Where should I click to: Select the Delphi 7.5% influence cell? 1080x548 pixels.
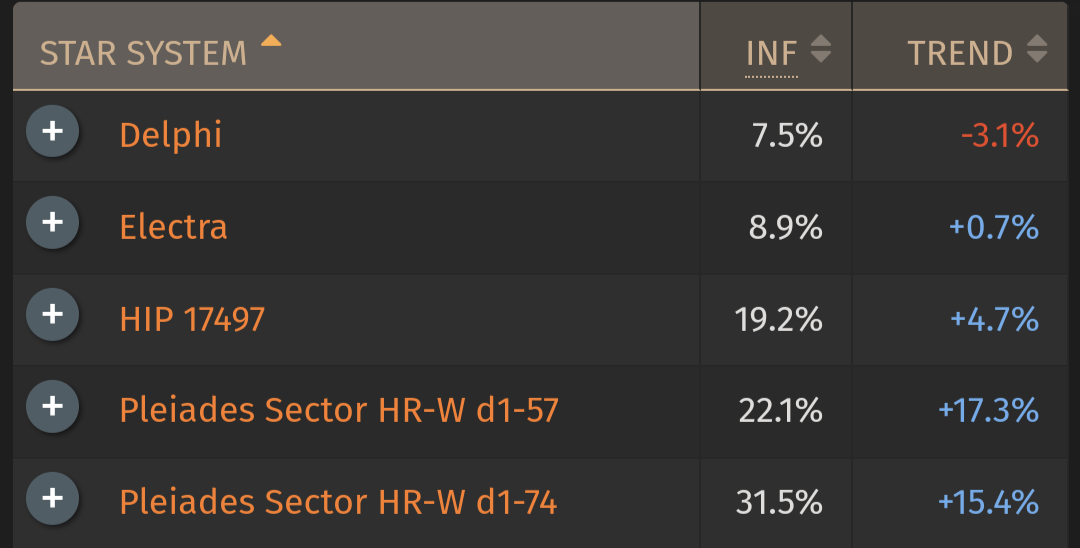pyautogui.click(x=776, y=136)
